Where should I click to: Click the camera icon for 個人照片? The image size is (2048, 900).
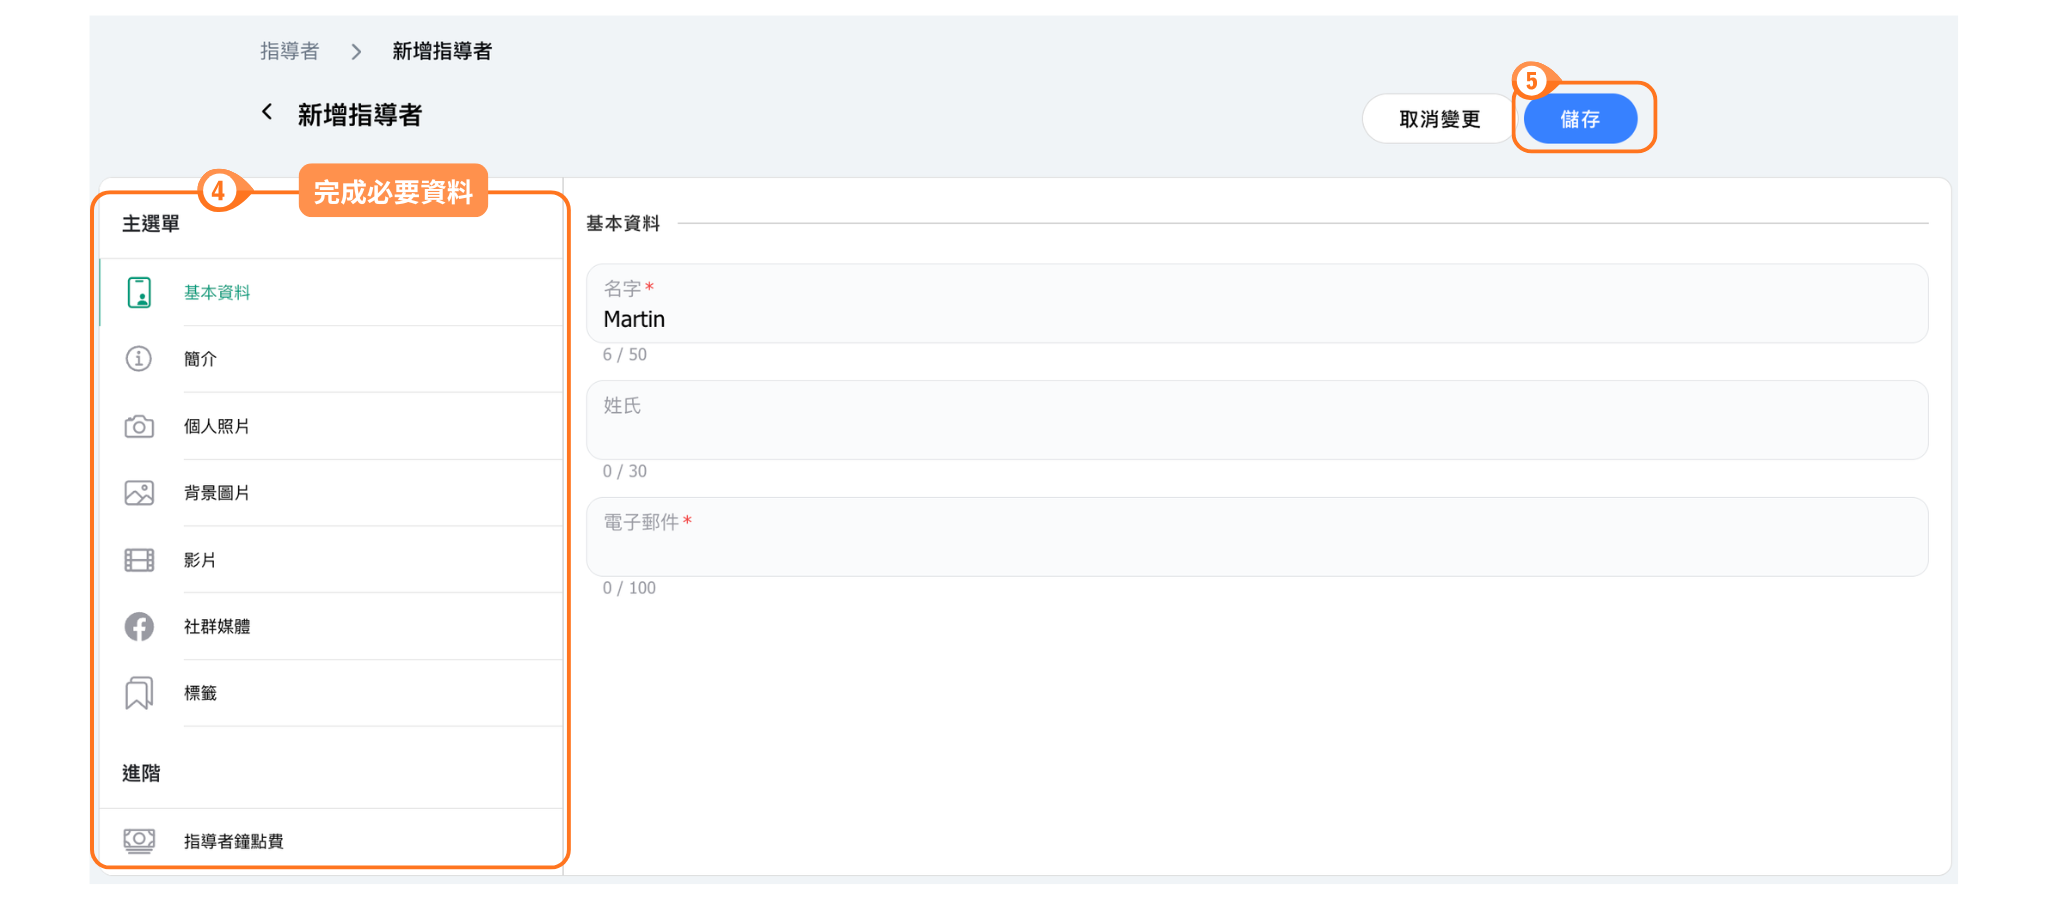(x=139, y=427)
